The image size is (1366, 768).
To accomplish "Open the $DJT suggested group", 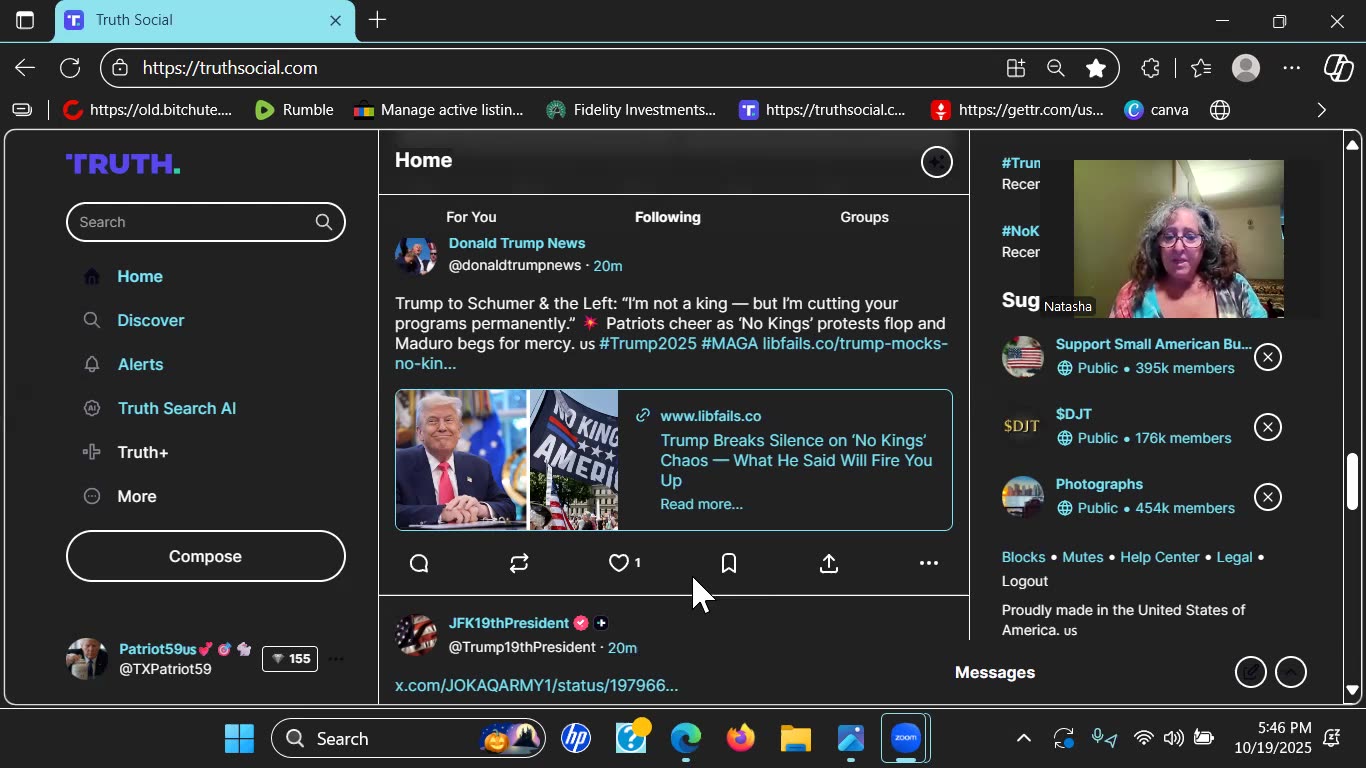I will tap(1074, 414).
